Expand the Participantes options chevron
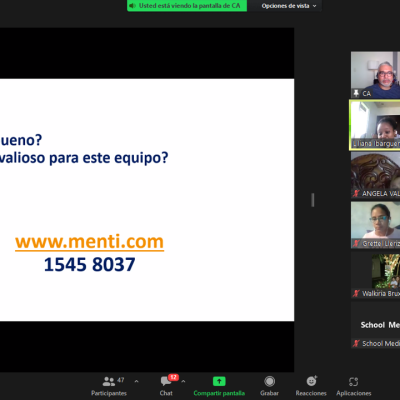Screen dimensions: 400x400 click(136, 381)
